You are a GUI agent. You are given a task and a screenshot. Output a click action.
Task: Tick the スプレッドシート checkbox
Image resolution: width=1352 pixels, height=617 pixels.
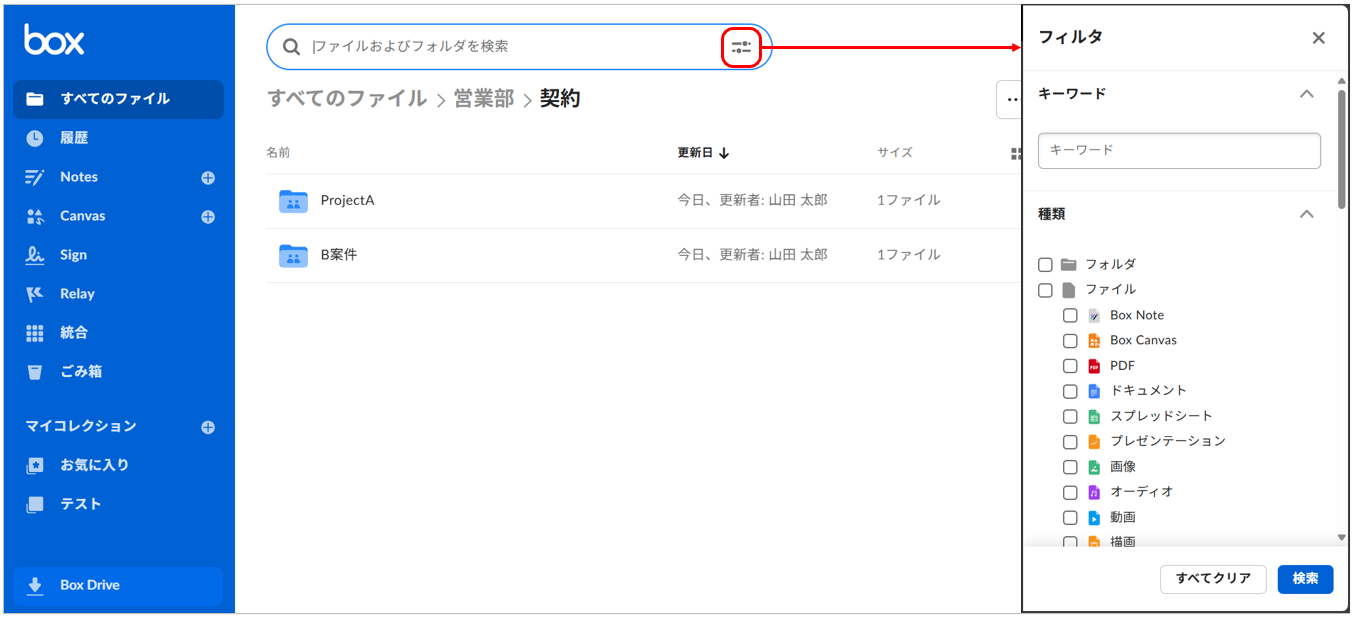[x=1070, y=417]
